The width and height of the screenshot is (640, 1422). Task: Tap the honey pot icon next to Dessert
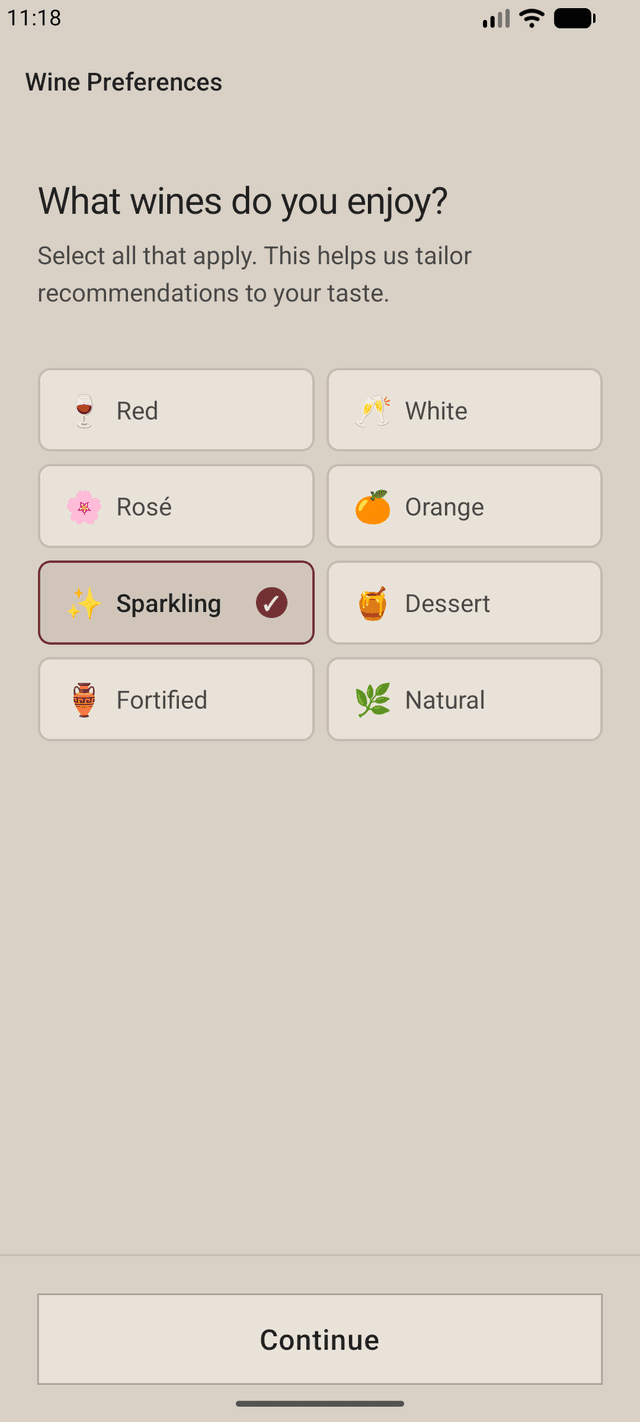[371, 603]
